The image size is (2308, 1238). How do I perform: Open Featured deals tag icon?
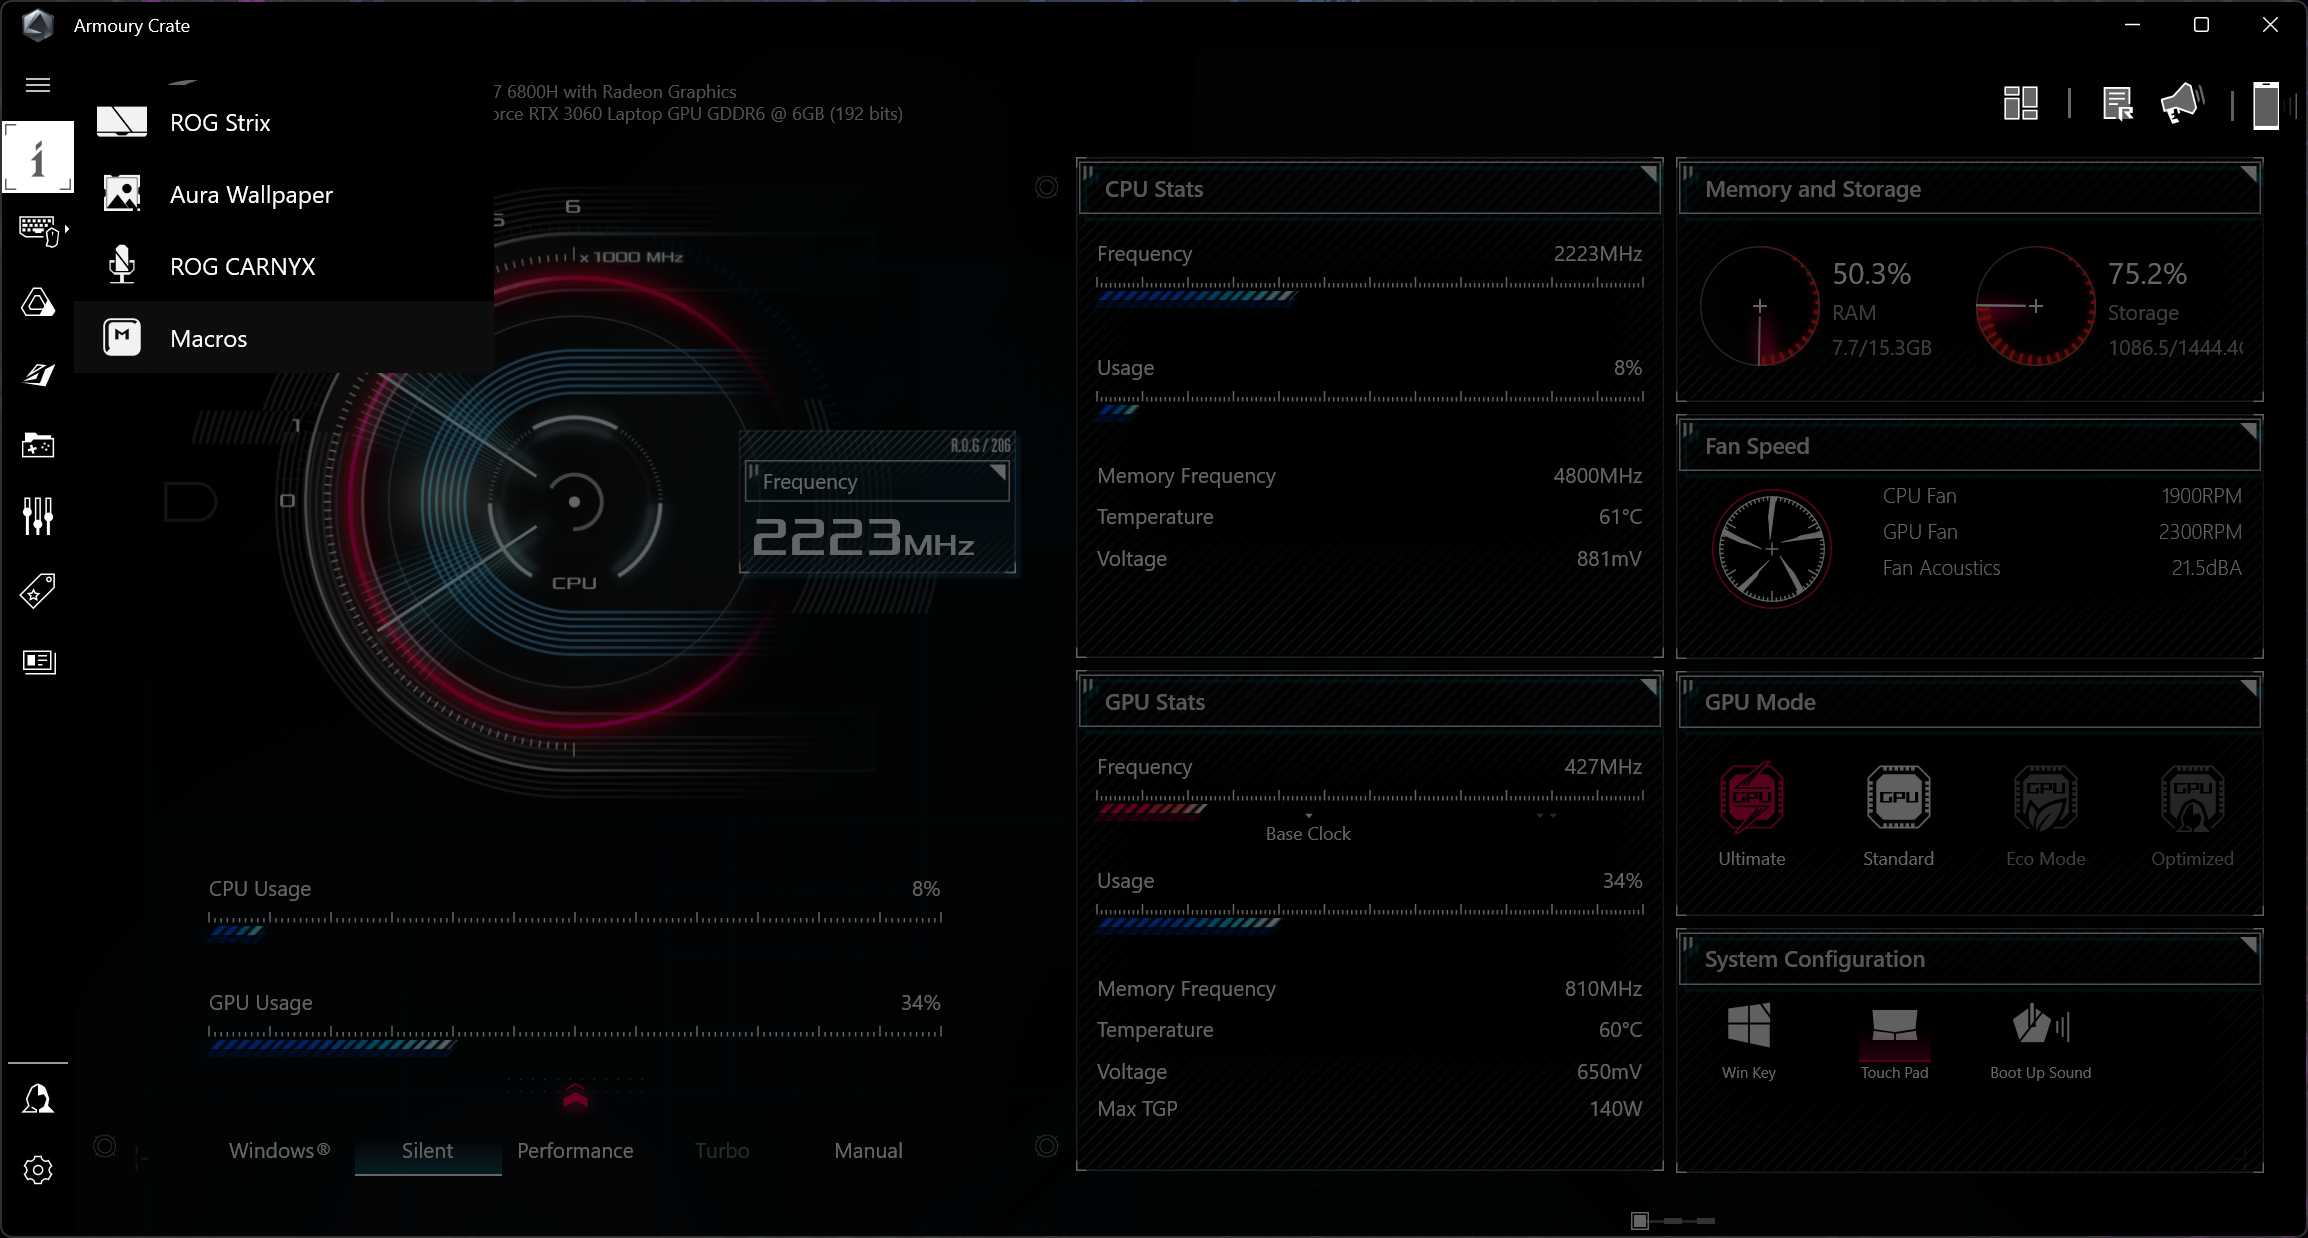click(38, 591)
